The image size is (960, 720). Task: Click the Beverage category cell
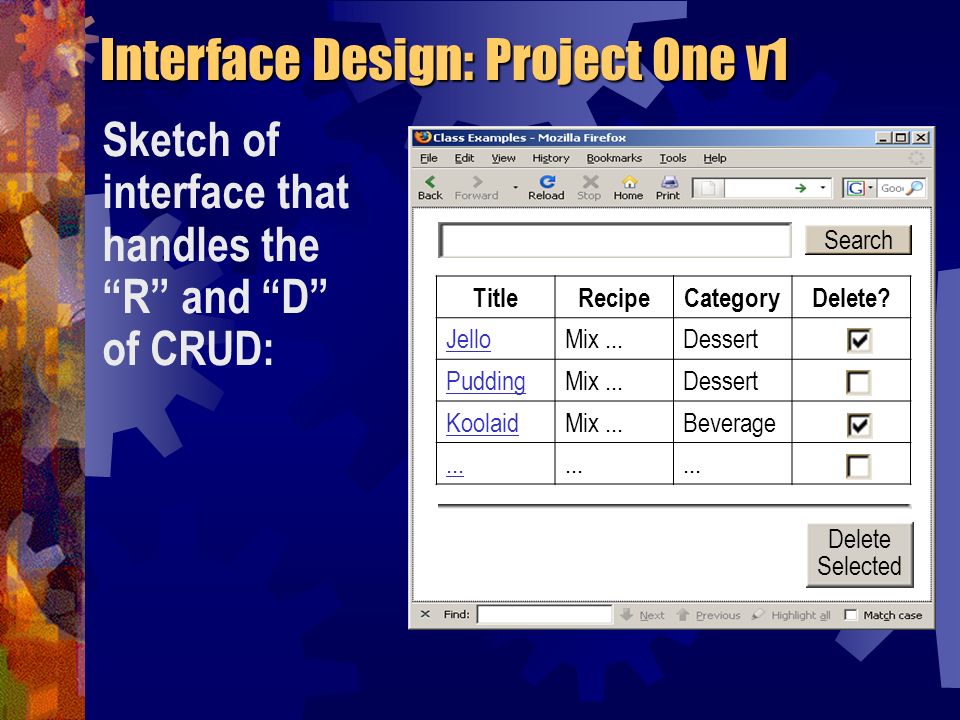732,423
